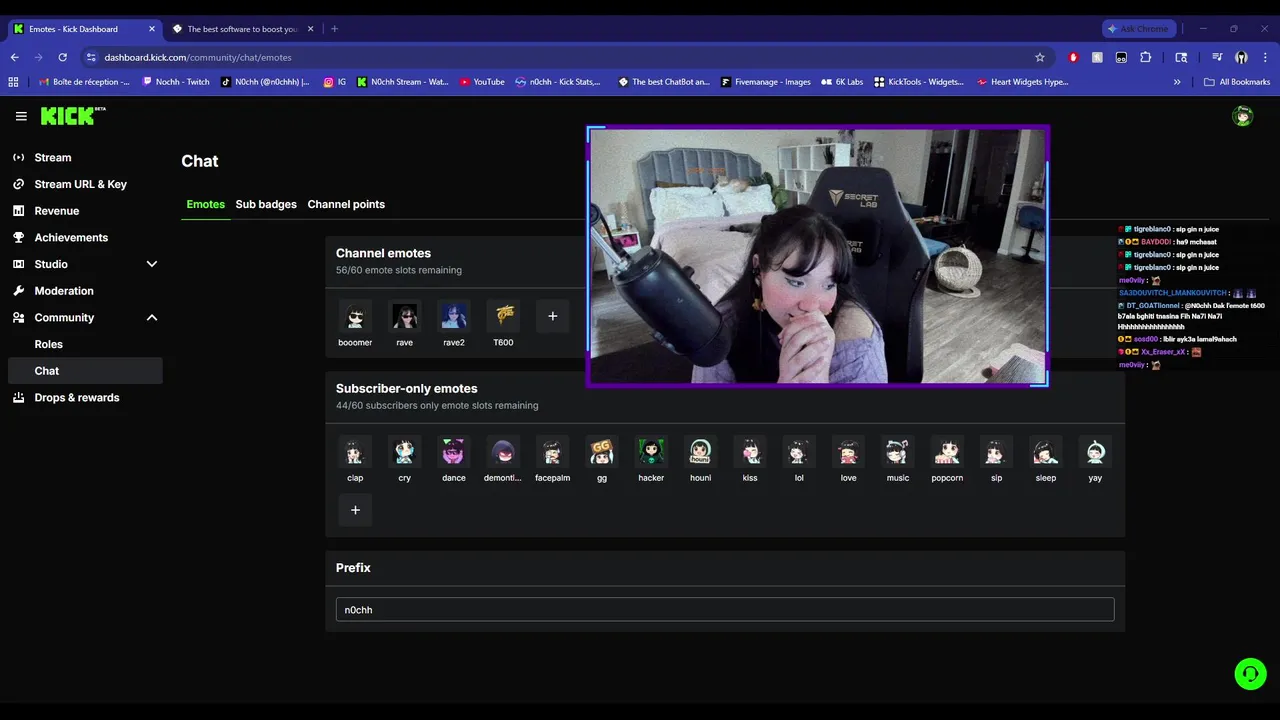Select the rave2 channel emote
1280x720 pixels.
point(454,316)
